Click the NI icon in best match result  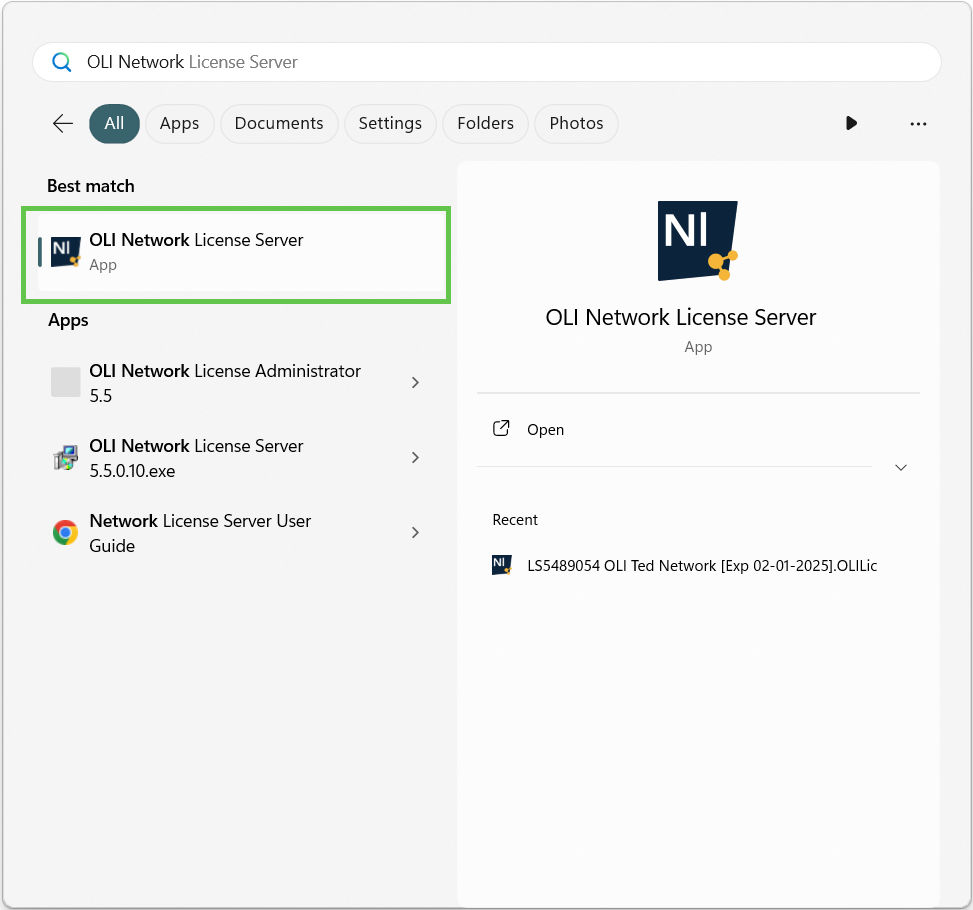65,252
